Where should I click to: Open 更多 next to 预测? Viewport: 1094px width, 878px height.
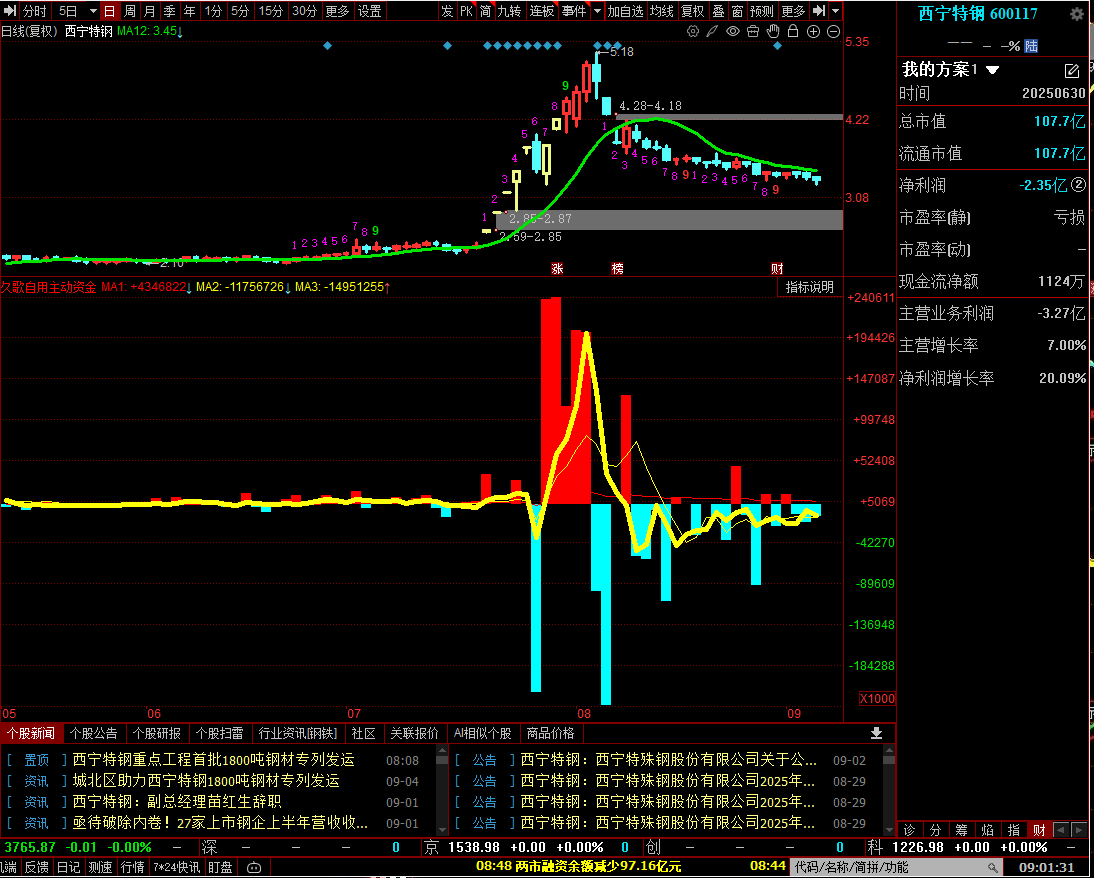click(x=794, y=11)
